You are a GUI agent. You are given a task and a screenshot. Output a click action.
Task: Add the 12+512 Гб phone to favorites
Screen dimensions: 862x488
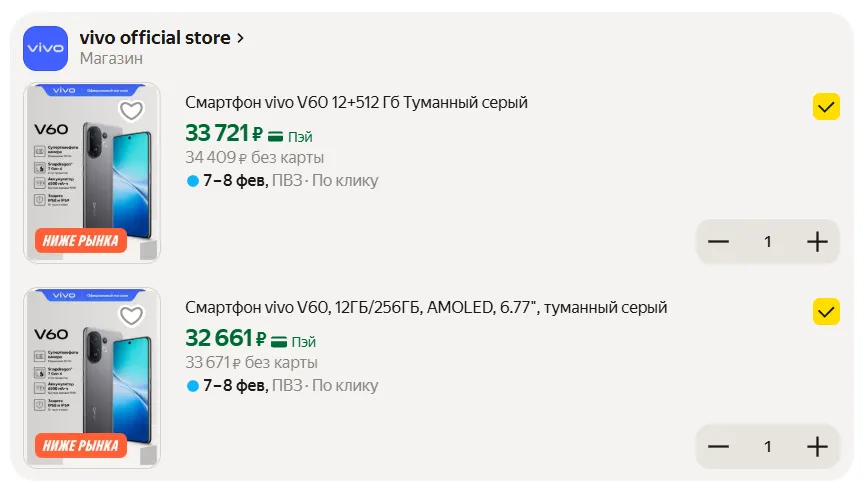131,110
